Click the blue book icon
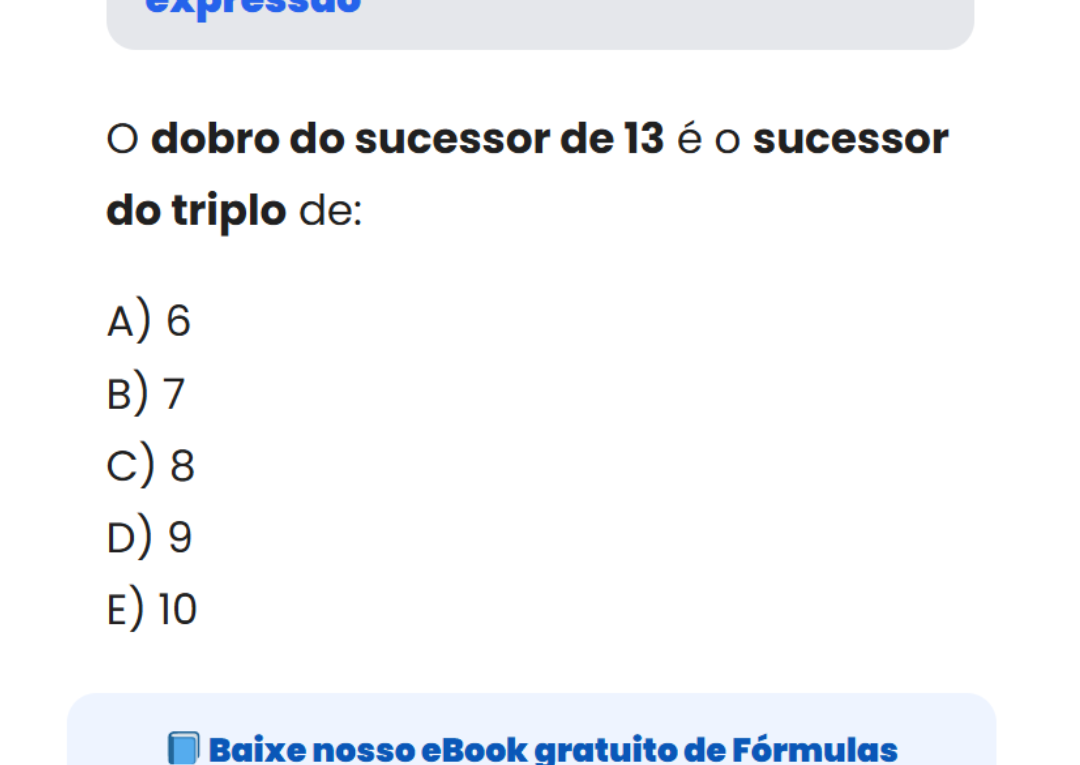Viewport: 1080px width, 765px height. [183, 749]
